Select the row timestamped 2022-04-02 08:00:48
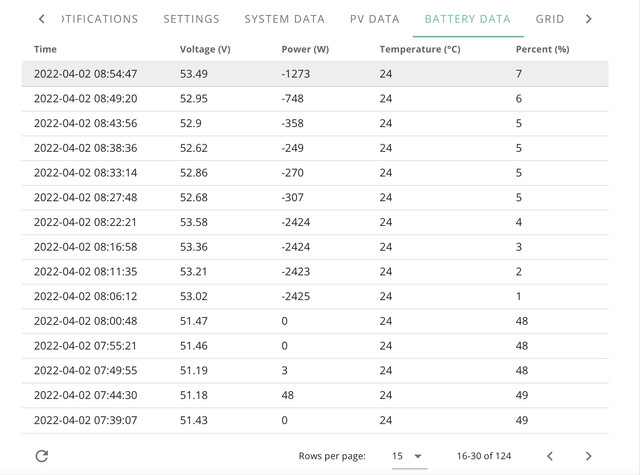This screenshot has height=475, width=640. [315, 321]
